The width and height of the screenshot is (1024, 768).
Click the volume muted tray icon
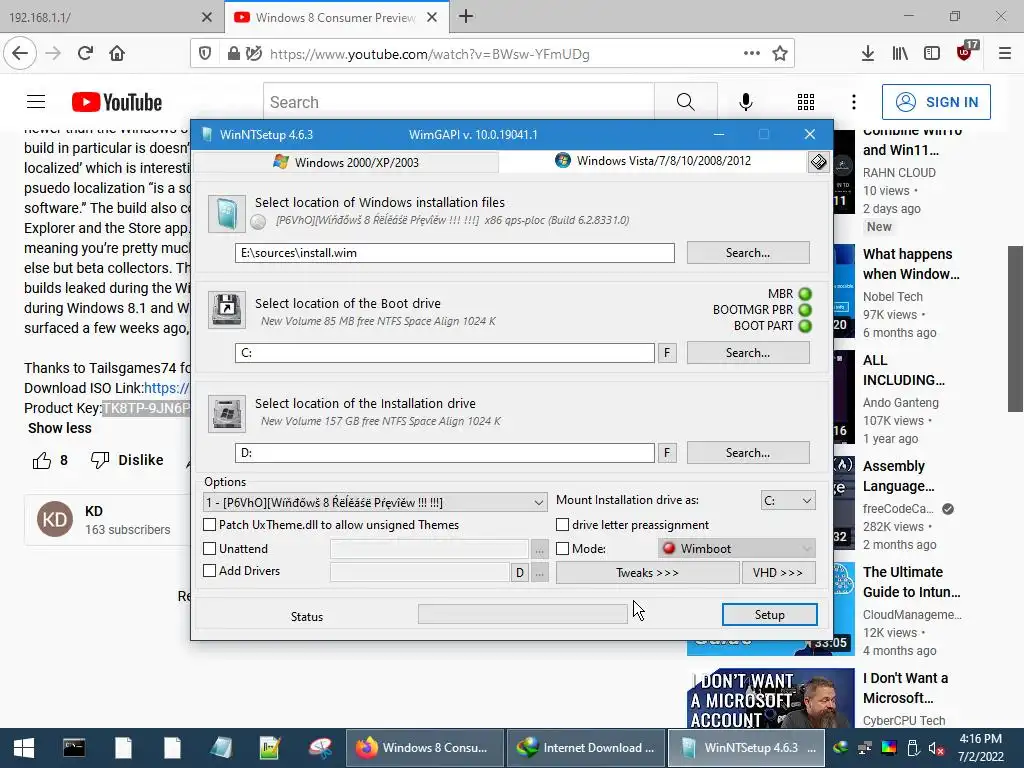click(x=937, y=748)
